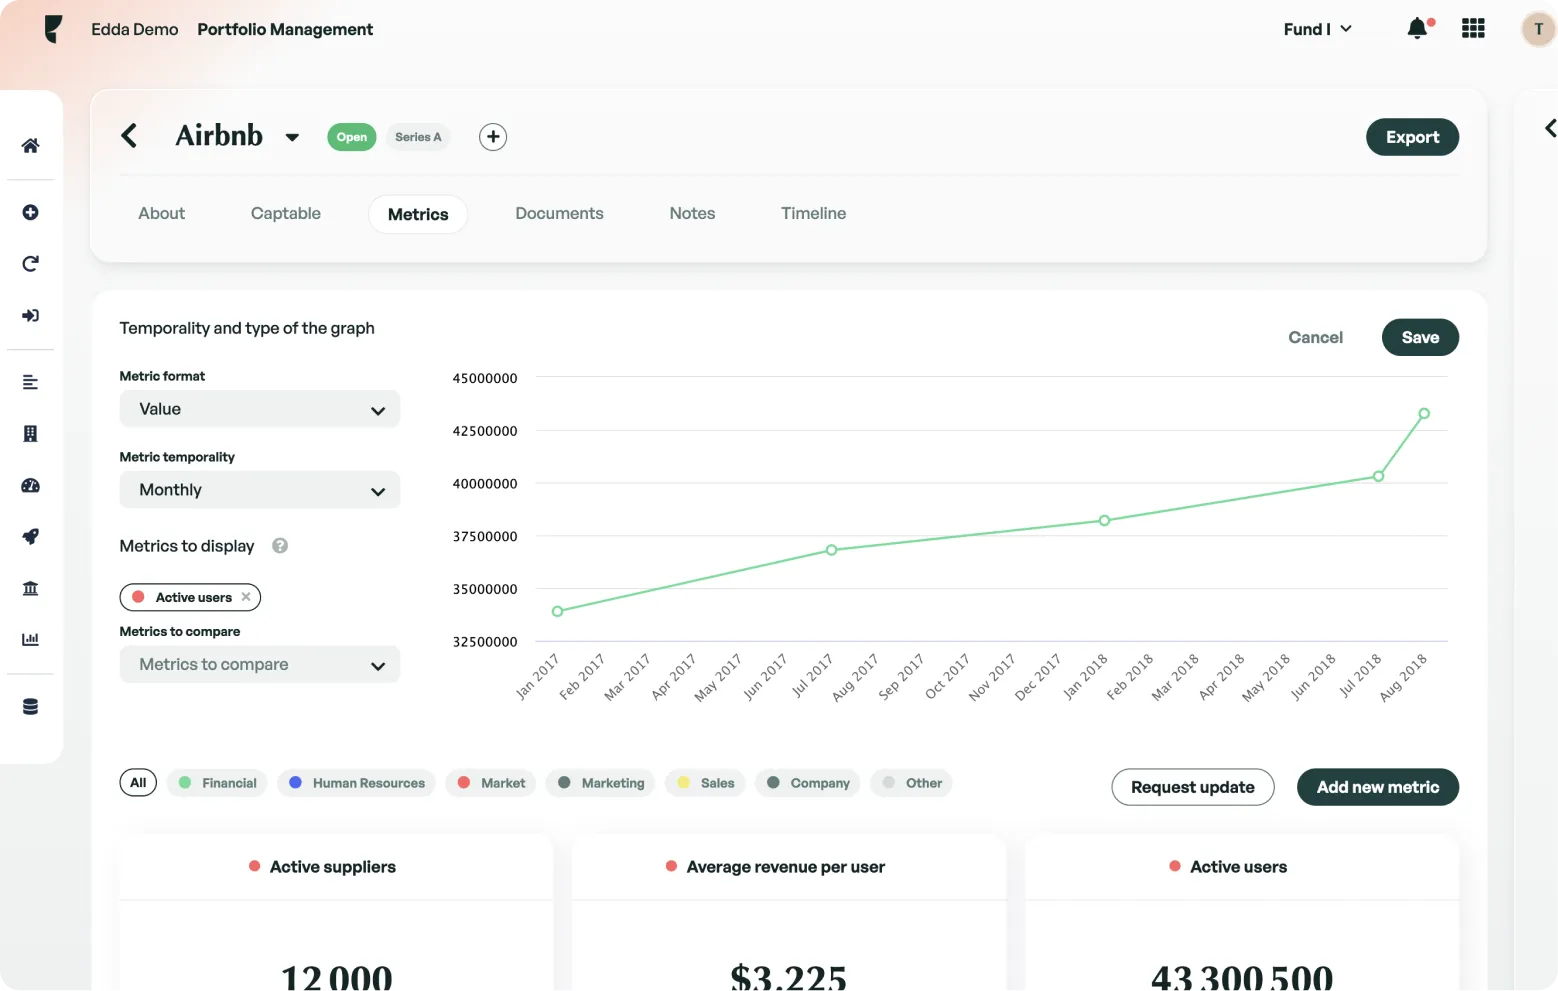
Task: Enable the Financial metrics filter
Action: tap(217, 783)
